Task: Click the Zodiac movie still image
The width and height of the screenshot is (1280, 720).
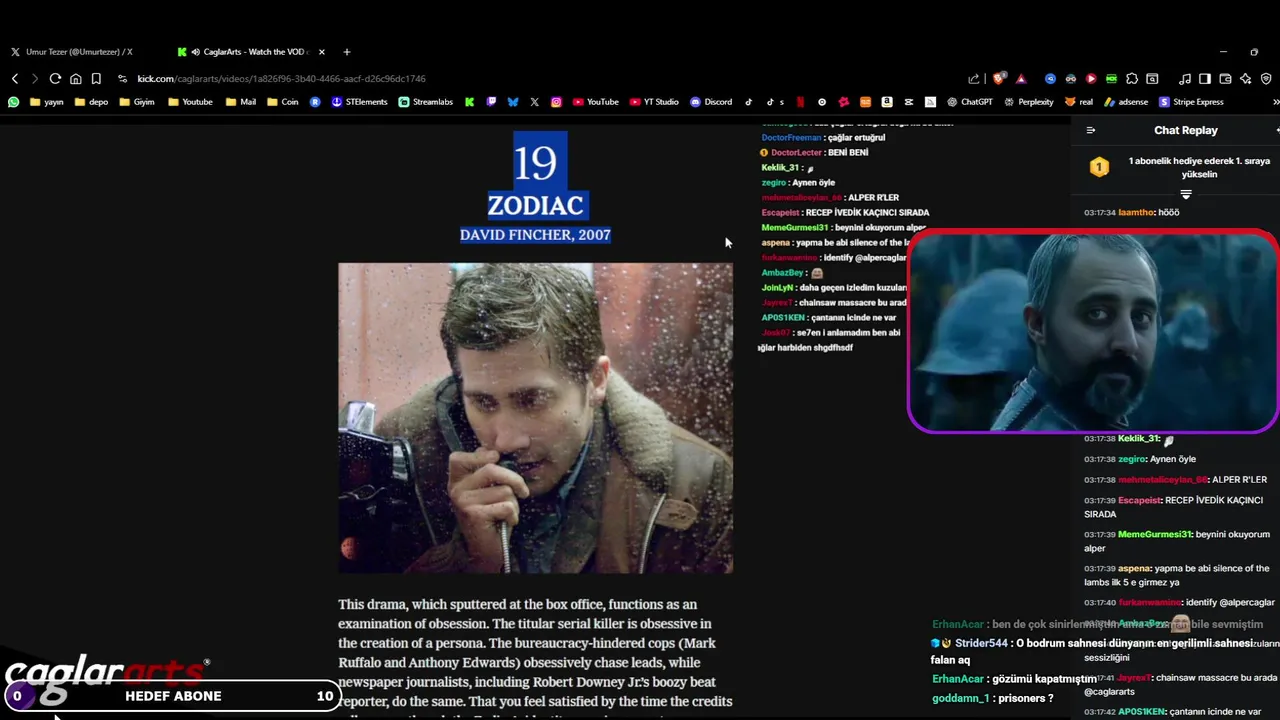Action: (535, 418)
